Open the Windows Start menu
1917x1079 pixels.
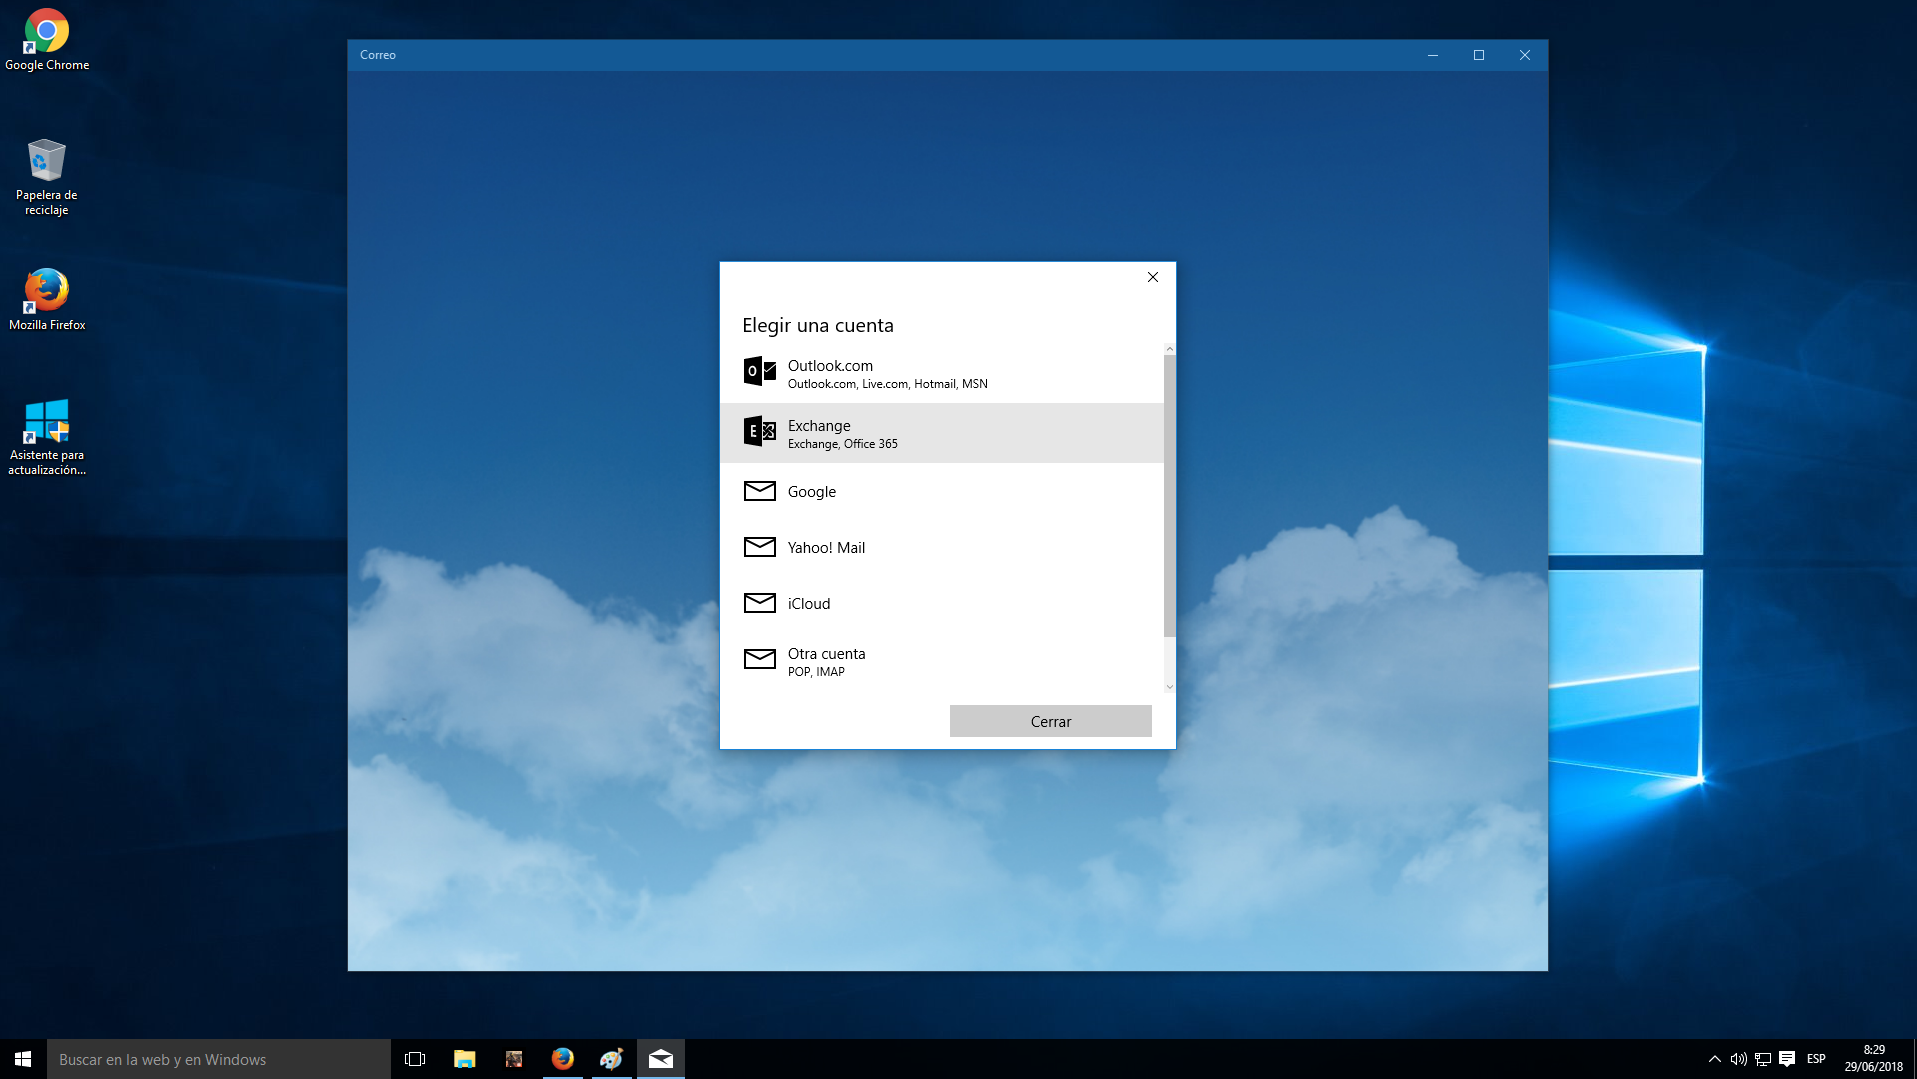(23, 1059)
